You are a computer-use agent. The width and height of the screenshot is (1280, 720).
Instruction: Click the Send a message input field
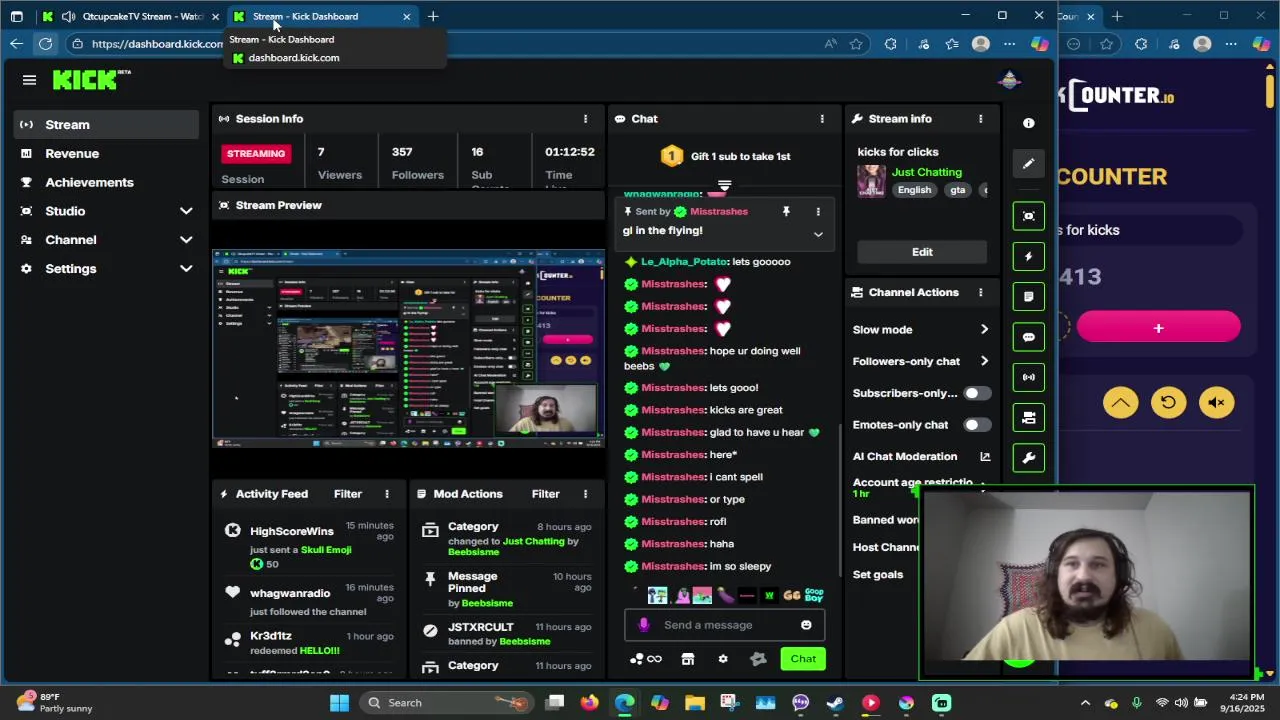pos(725,625)
